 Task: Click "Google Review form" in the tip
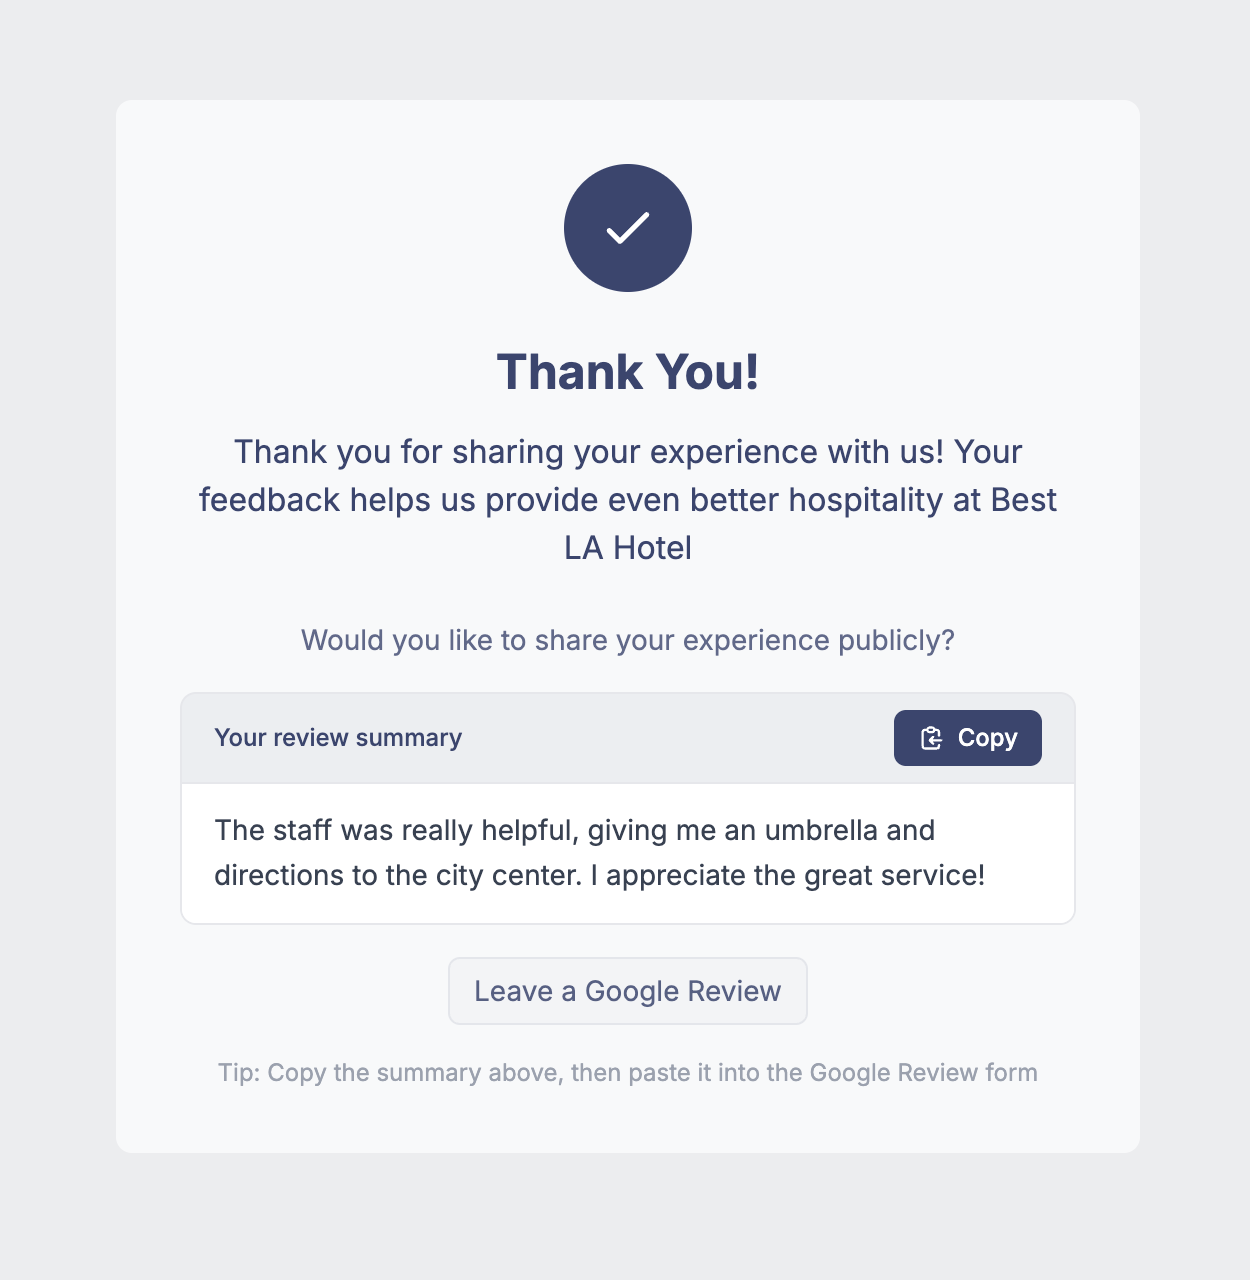point(923,1073)
